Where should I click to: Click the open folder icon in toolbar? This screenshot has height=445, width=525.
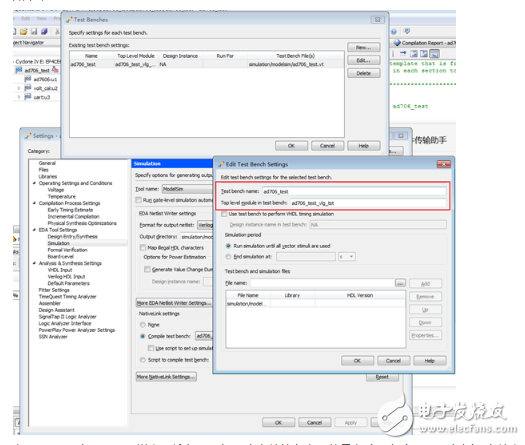(23, 31)
